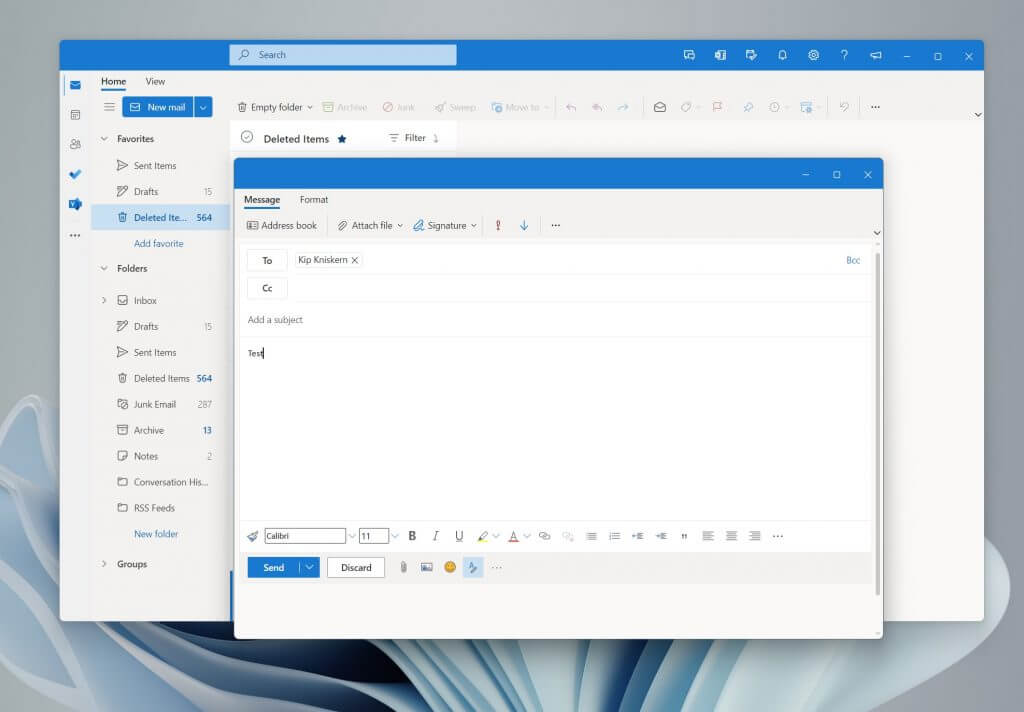Switch to Format tab in compose
Screen dimensions: 1024x712
314,200
